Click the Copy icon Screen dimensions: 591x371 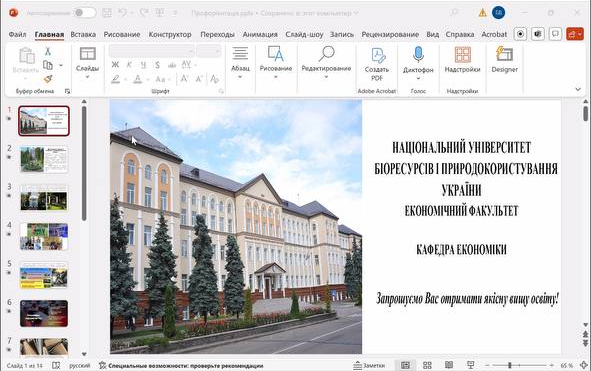(x=48, y=65)
